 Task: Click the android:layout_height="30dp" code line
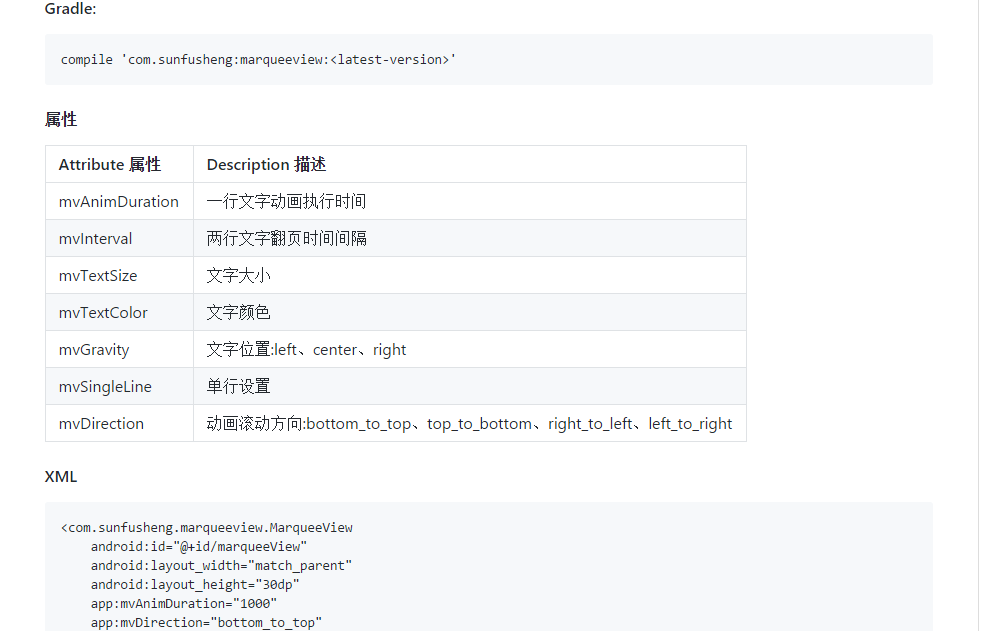pos(195,585)
